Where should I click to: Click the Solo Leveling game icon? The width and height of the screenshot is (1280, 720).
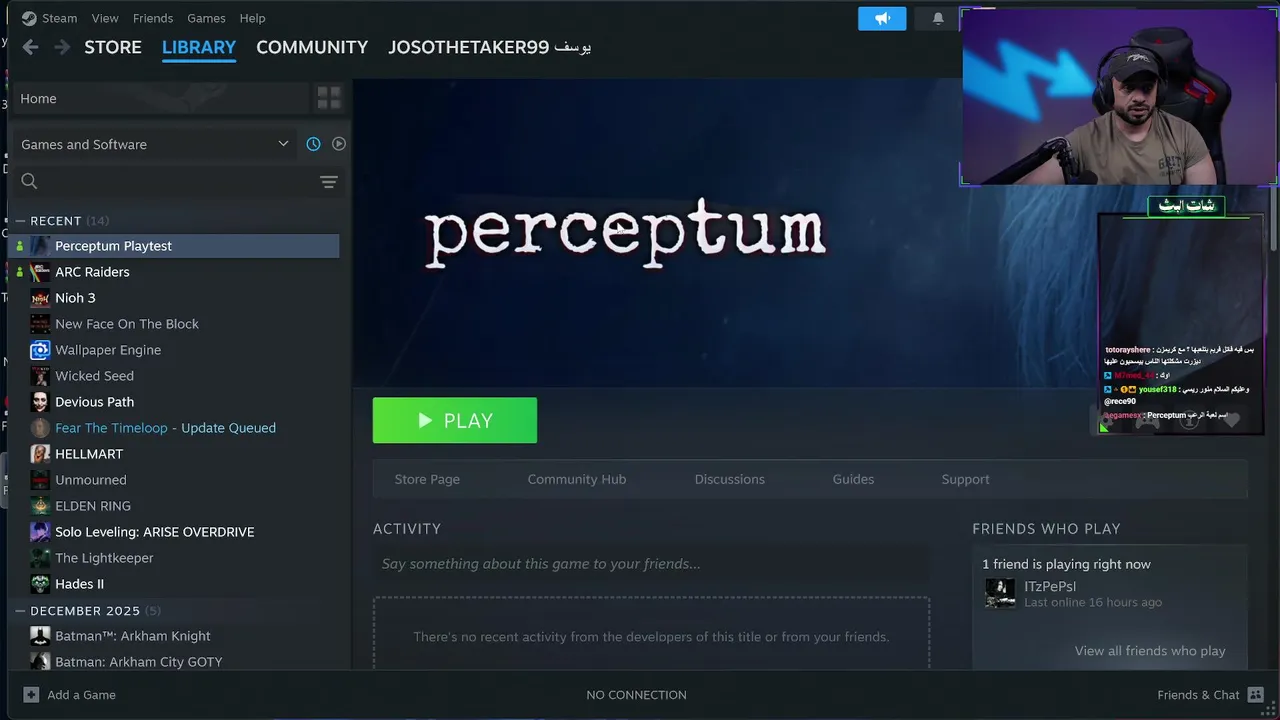[40, 532]
